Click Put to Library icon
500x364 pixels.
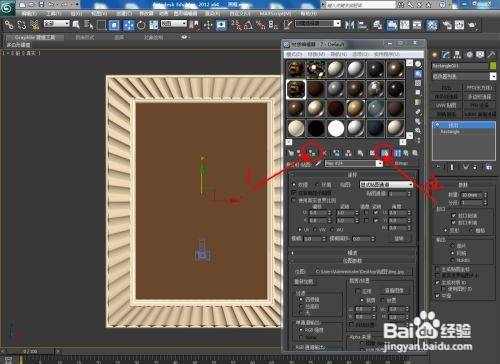click(x=360, y=153)
